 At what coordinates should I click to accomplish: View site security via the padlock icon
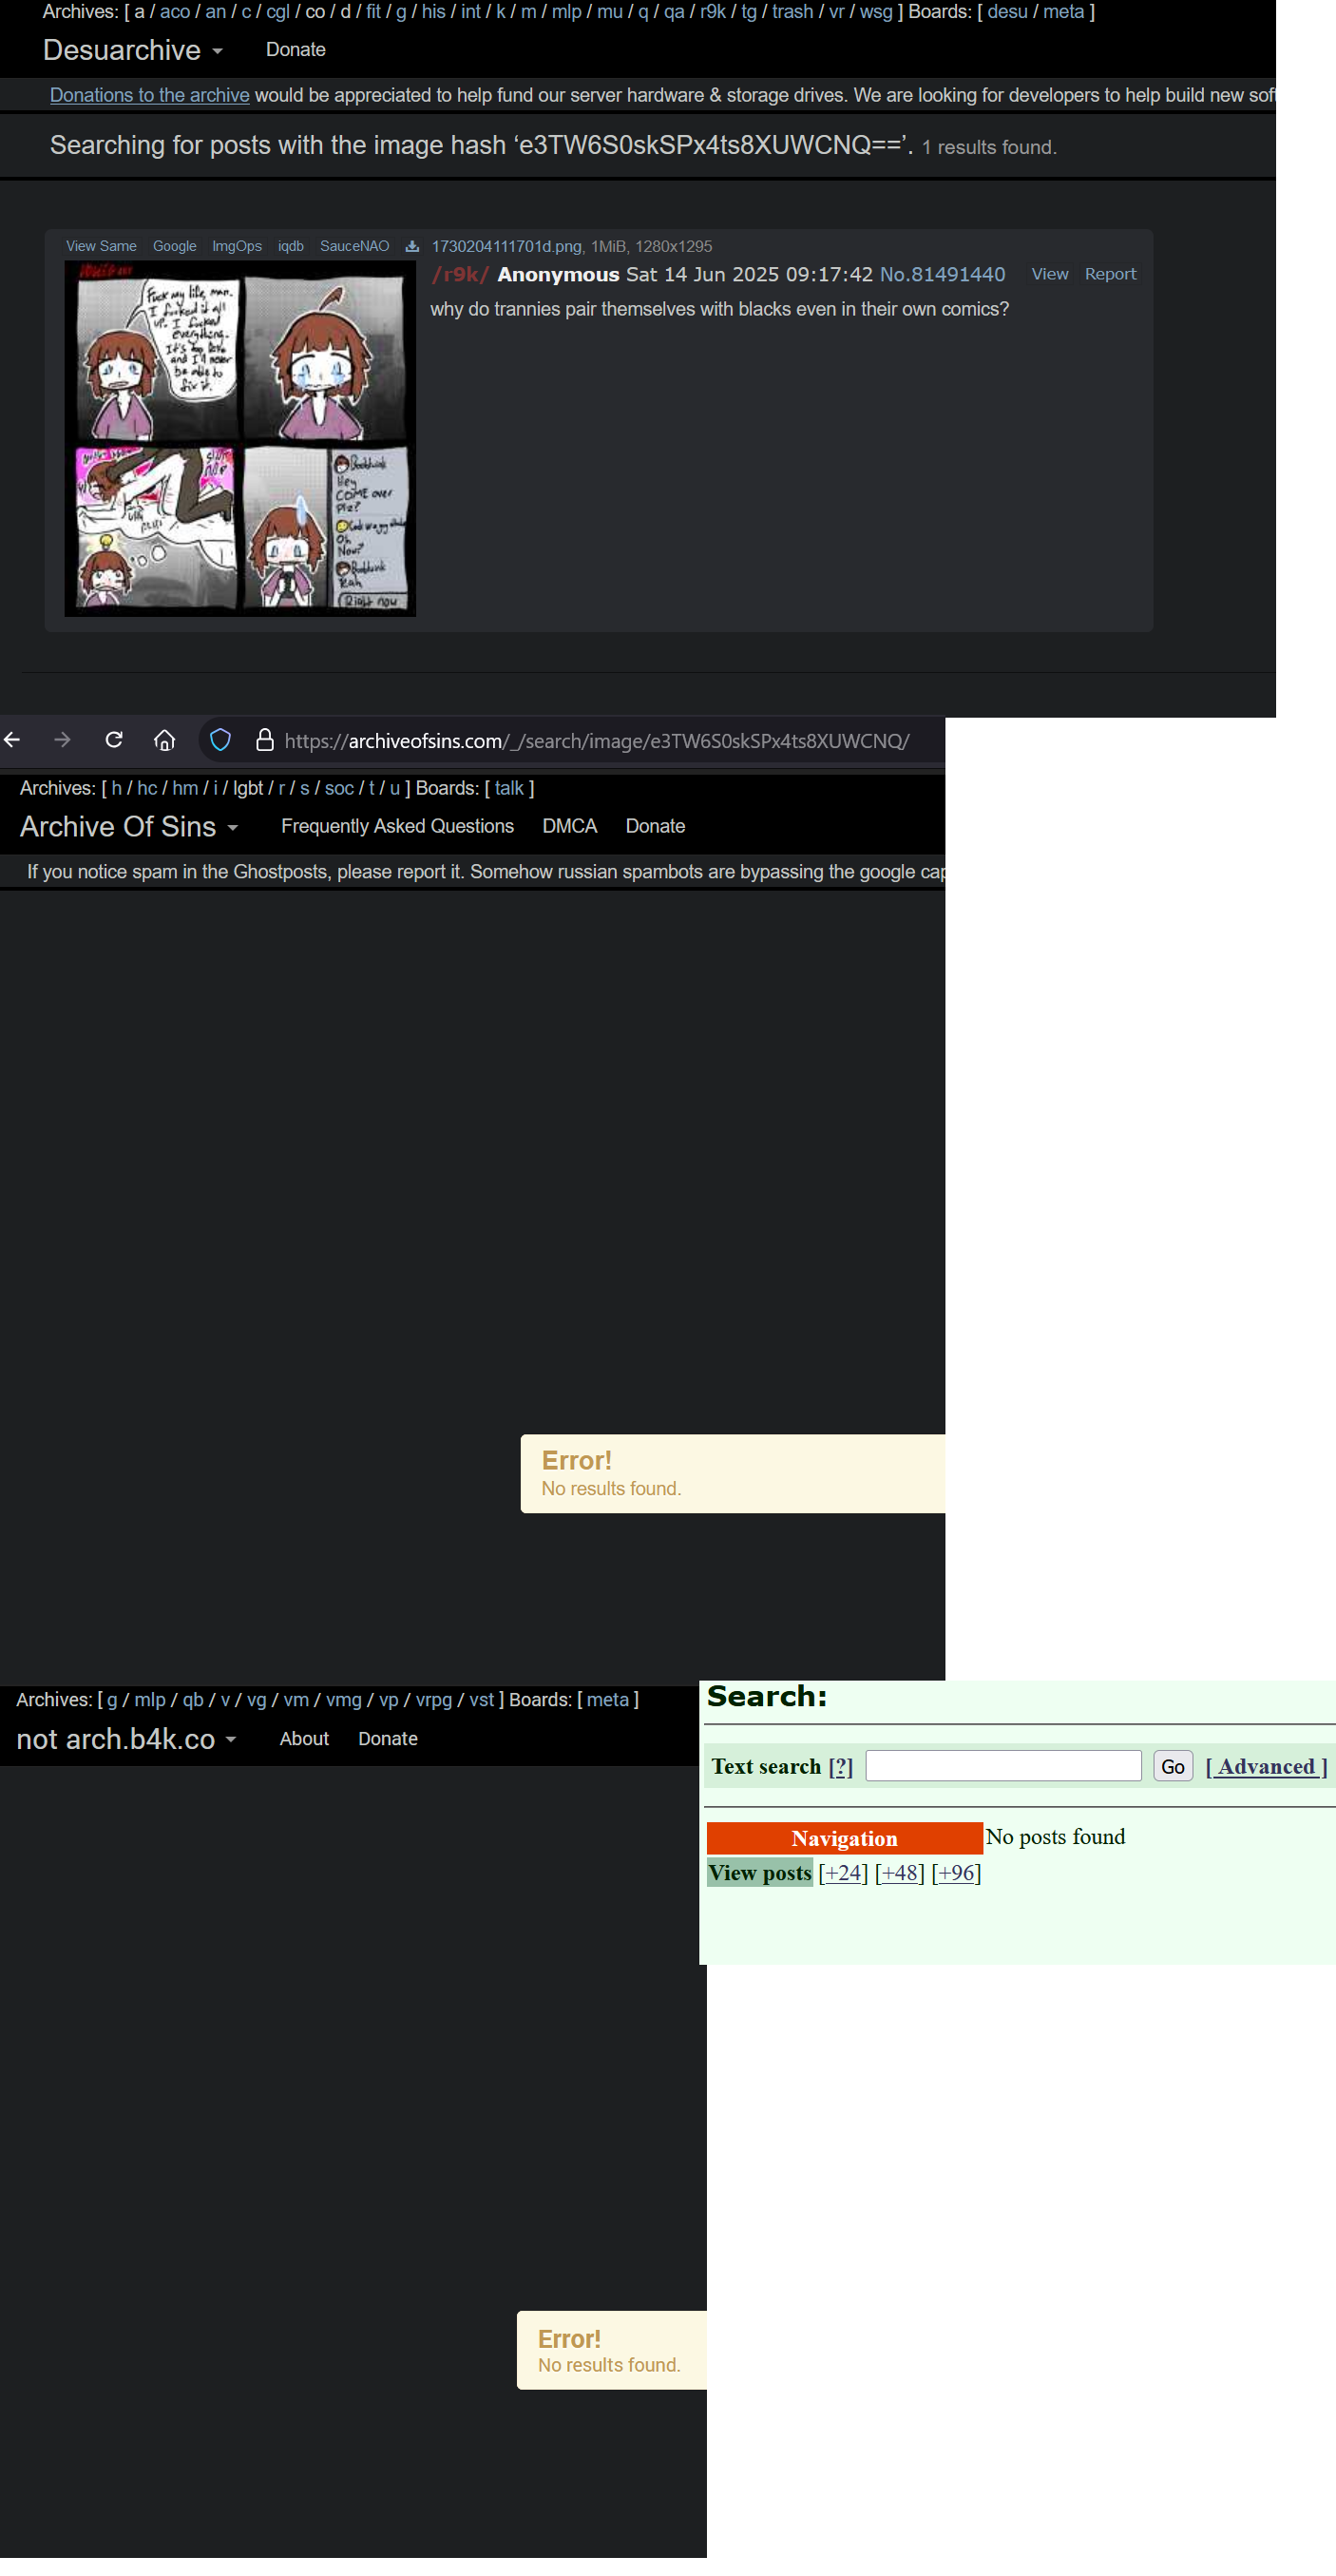pos(264,740)
